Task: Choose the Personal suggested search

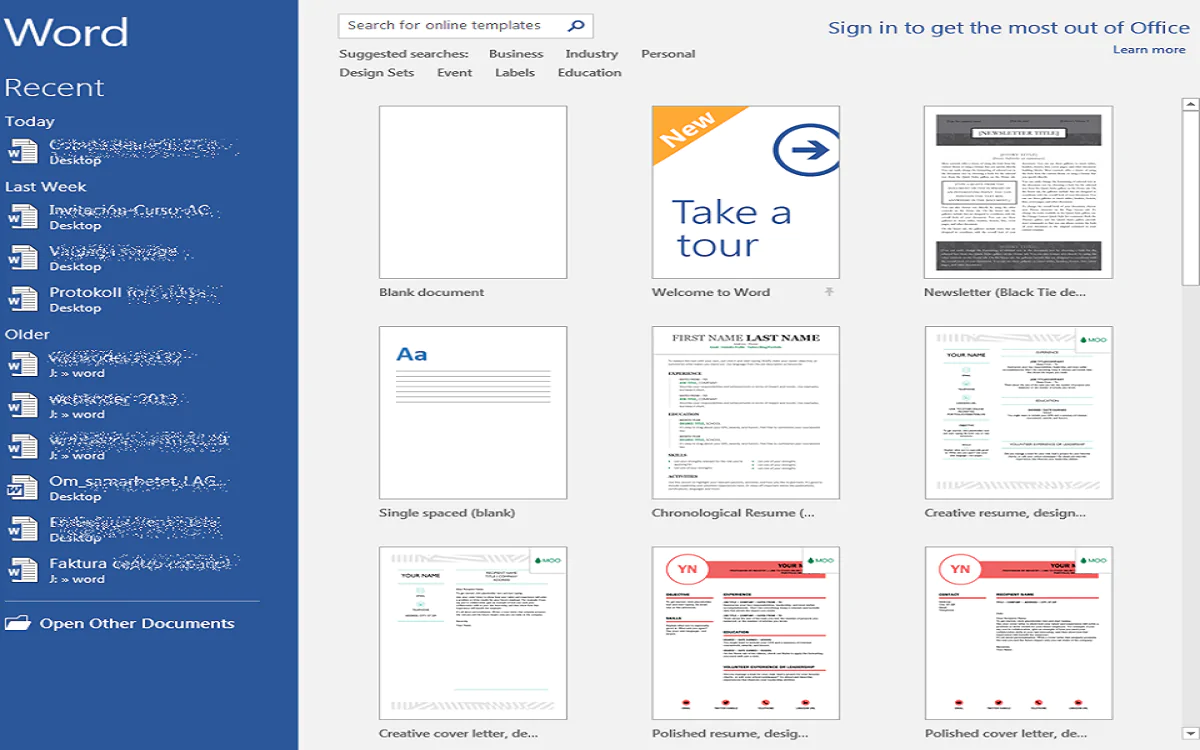Action: tap(668, 54)
